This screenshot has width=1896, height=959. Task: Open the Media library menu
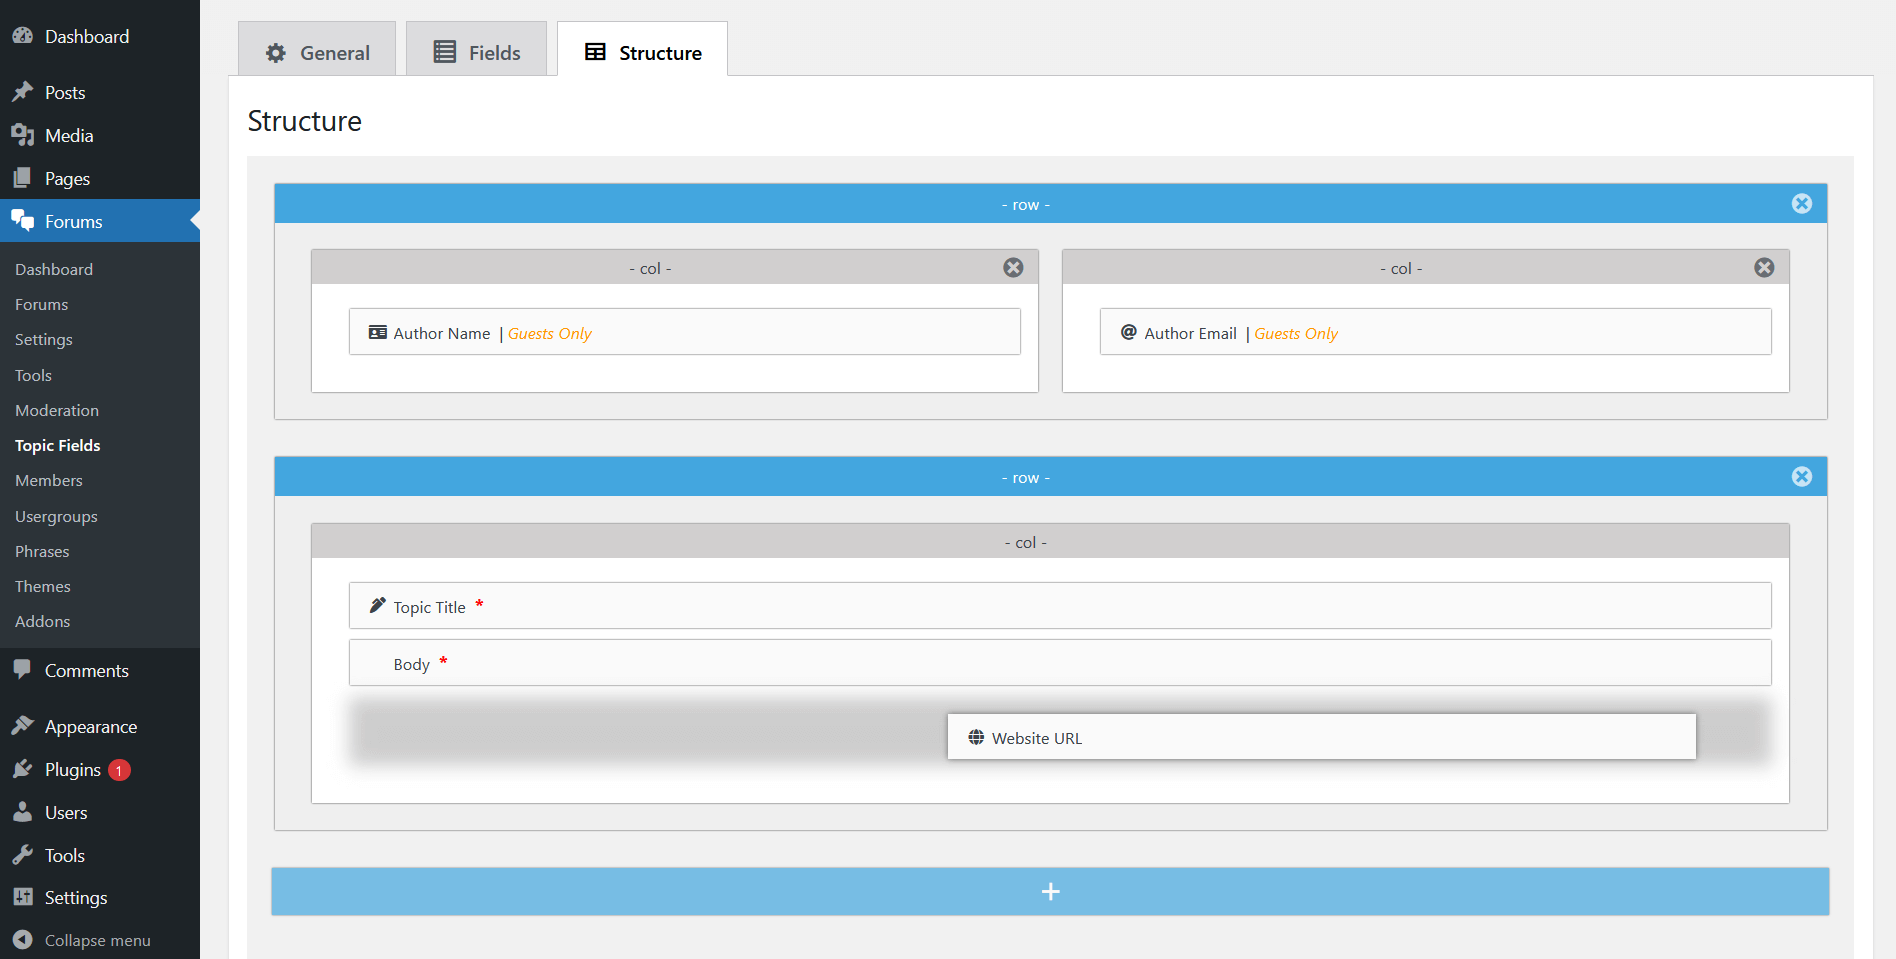[68, 136]
